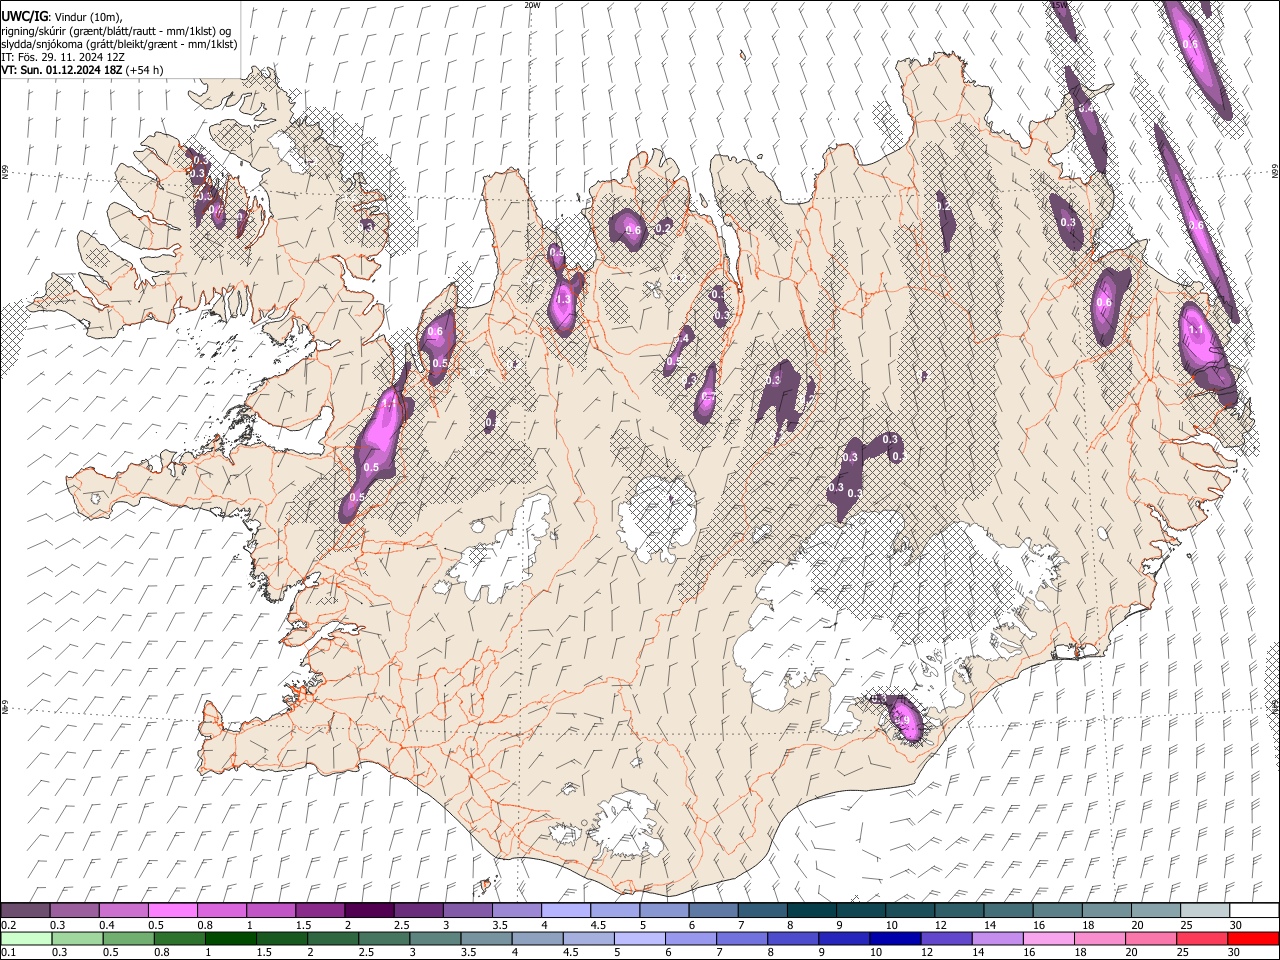Click the 'IT: Fös. 29. 11. 2024 12Z' line
Image resolution: width=1280 pixels, height=960 pixels.
pos(63,57)
